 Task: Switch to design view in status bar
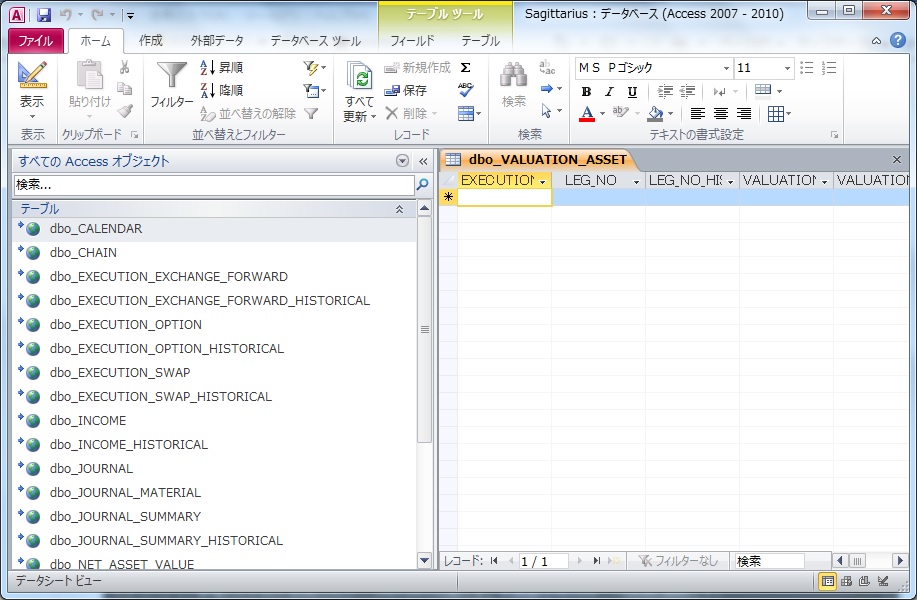pos(882,581)
